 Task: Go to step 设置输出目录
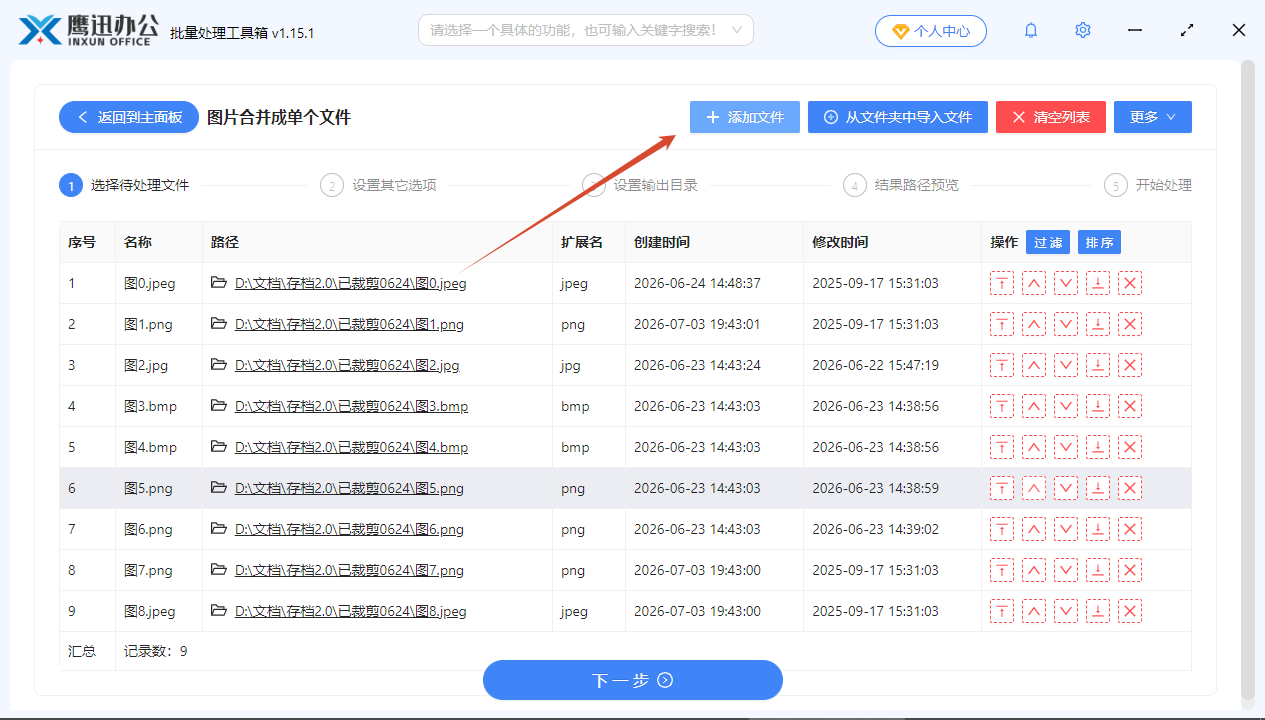[640, 185]
